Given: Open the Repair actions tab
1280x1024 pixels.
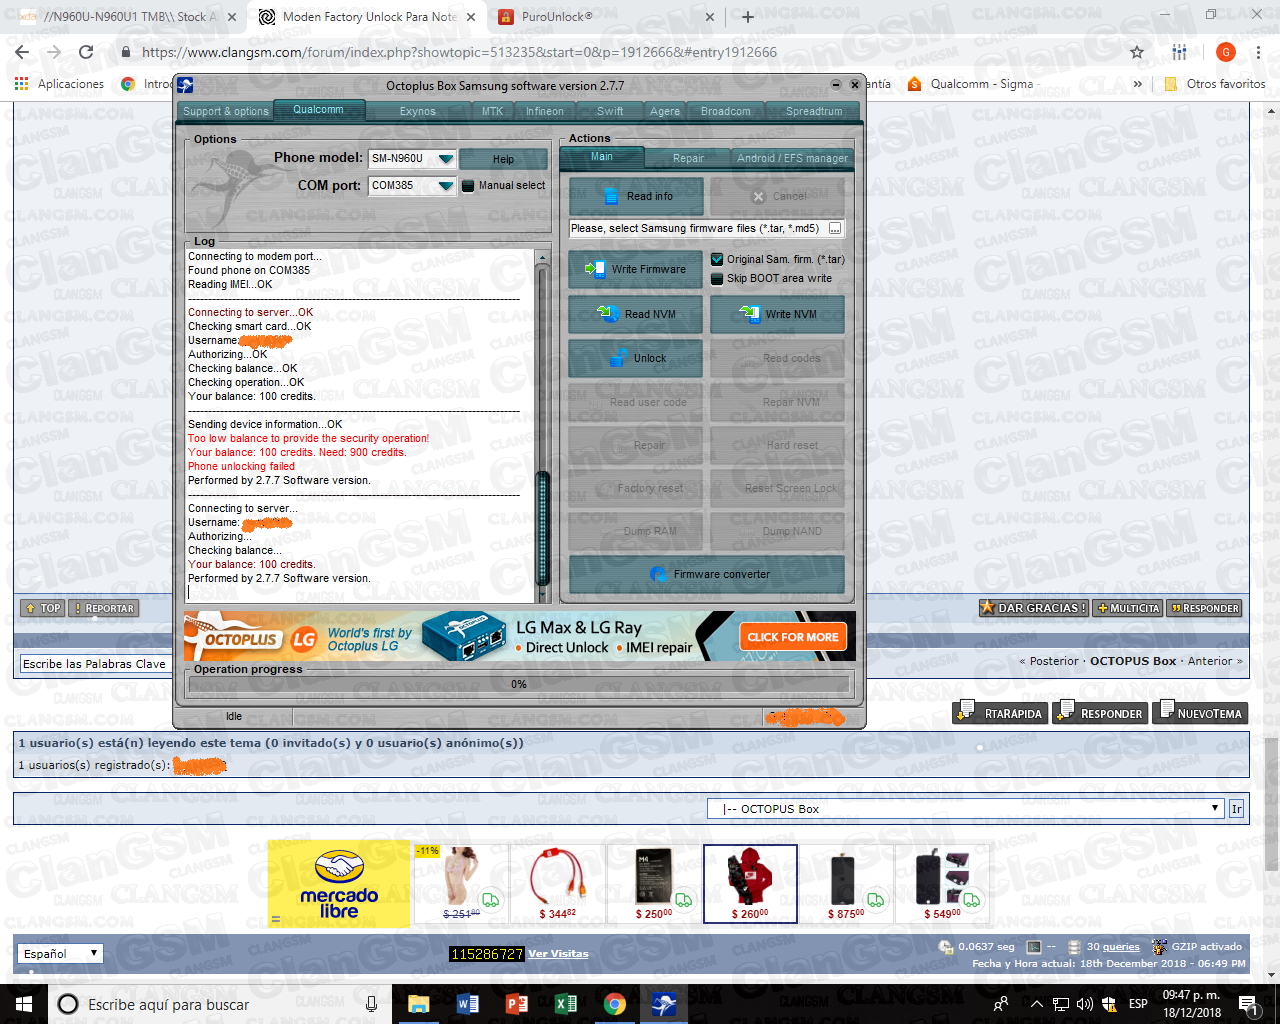Looking at the screenshot, I should [688, 158].
